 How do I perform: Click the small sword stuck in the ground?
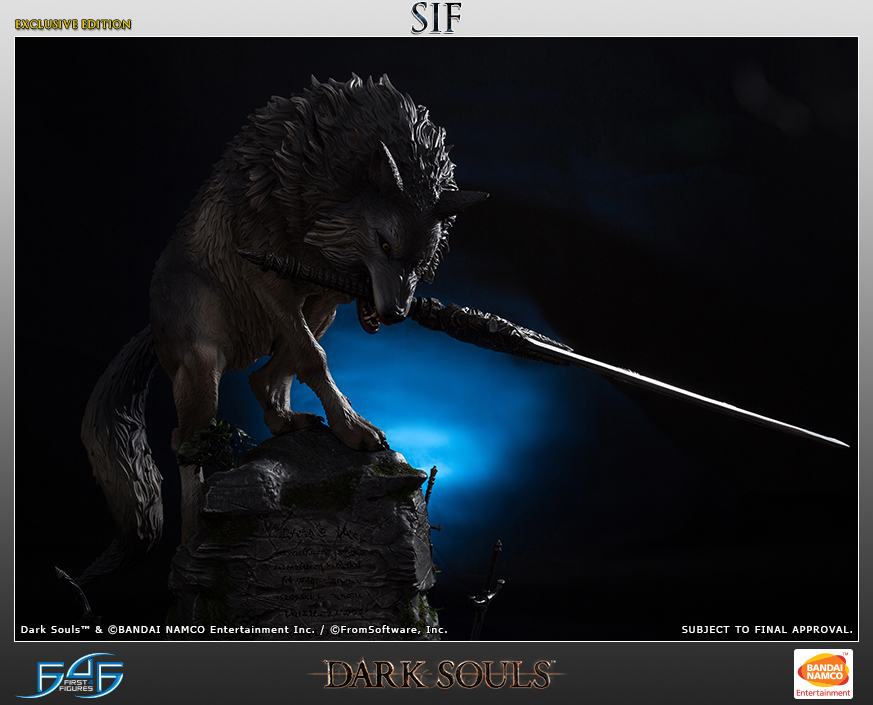pos(486,588)
